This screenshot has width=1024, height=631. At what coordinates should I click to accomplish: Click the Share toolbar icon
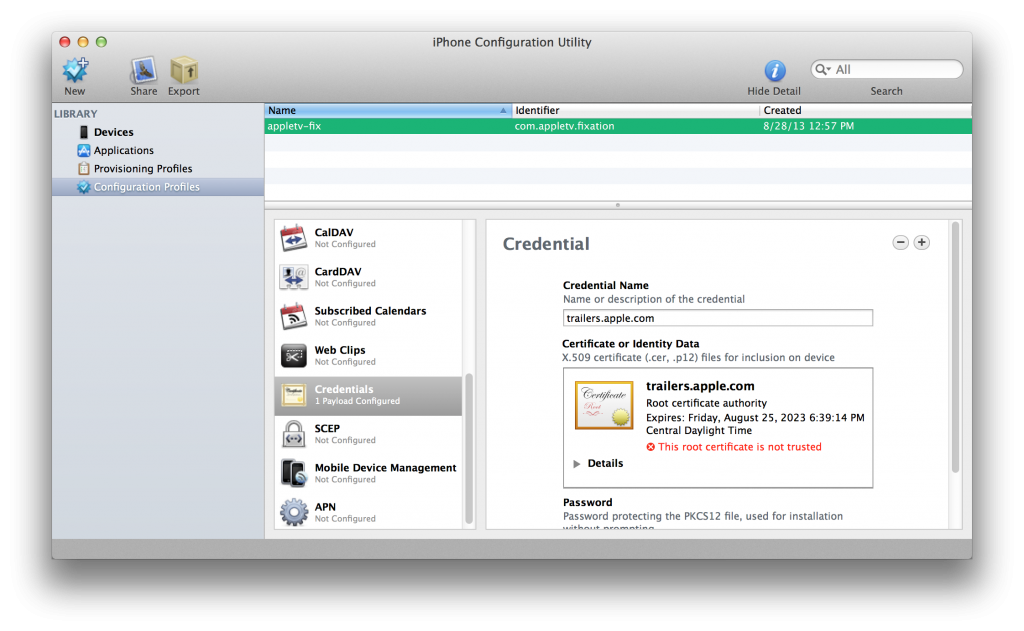(x=143, y=71)
